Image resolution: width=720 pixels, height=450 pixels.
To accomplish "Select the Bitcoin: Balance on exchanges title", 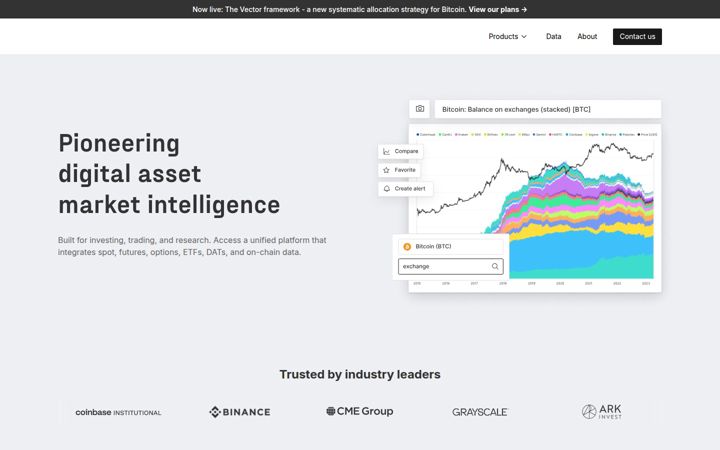I will (548, 109).
